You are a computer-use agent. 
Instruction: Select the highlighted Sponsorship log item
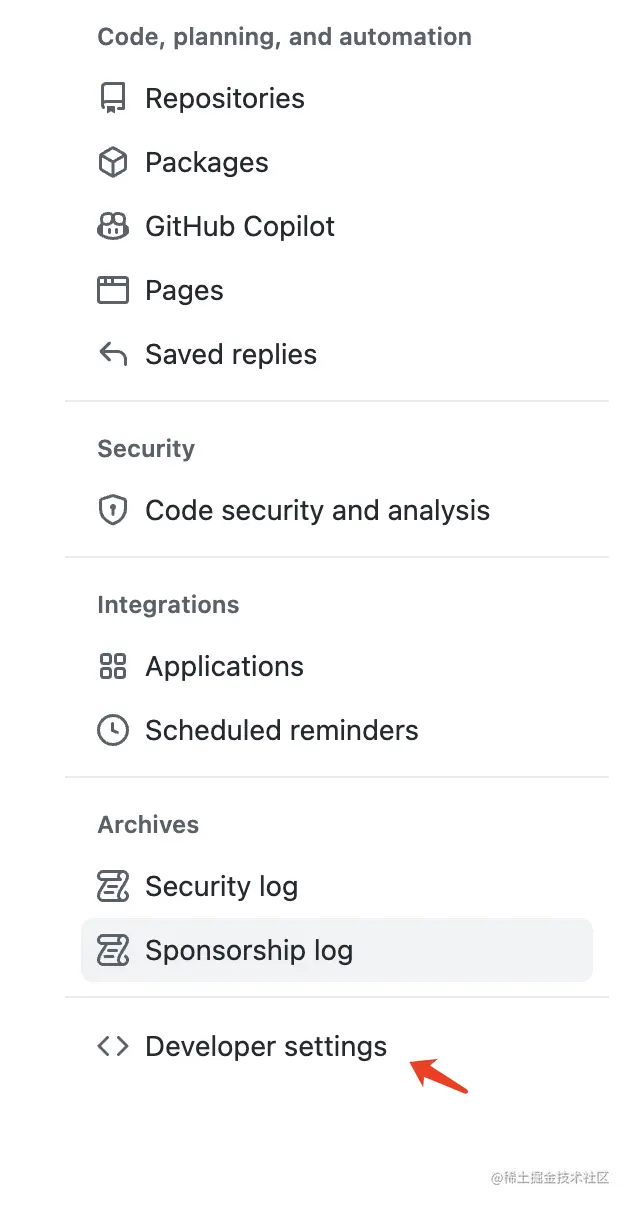pos(337,950)
